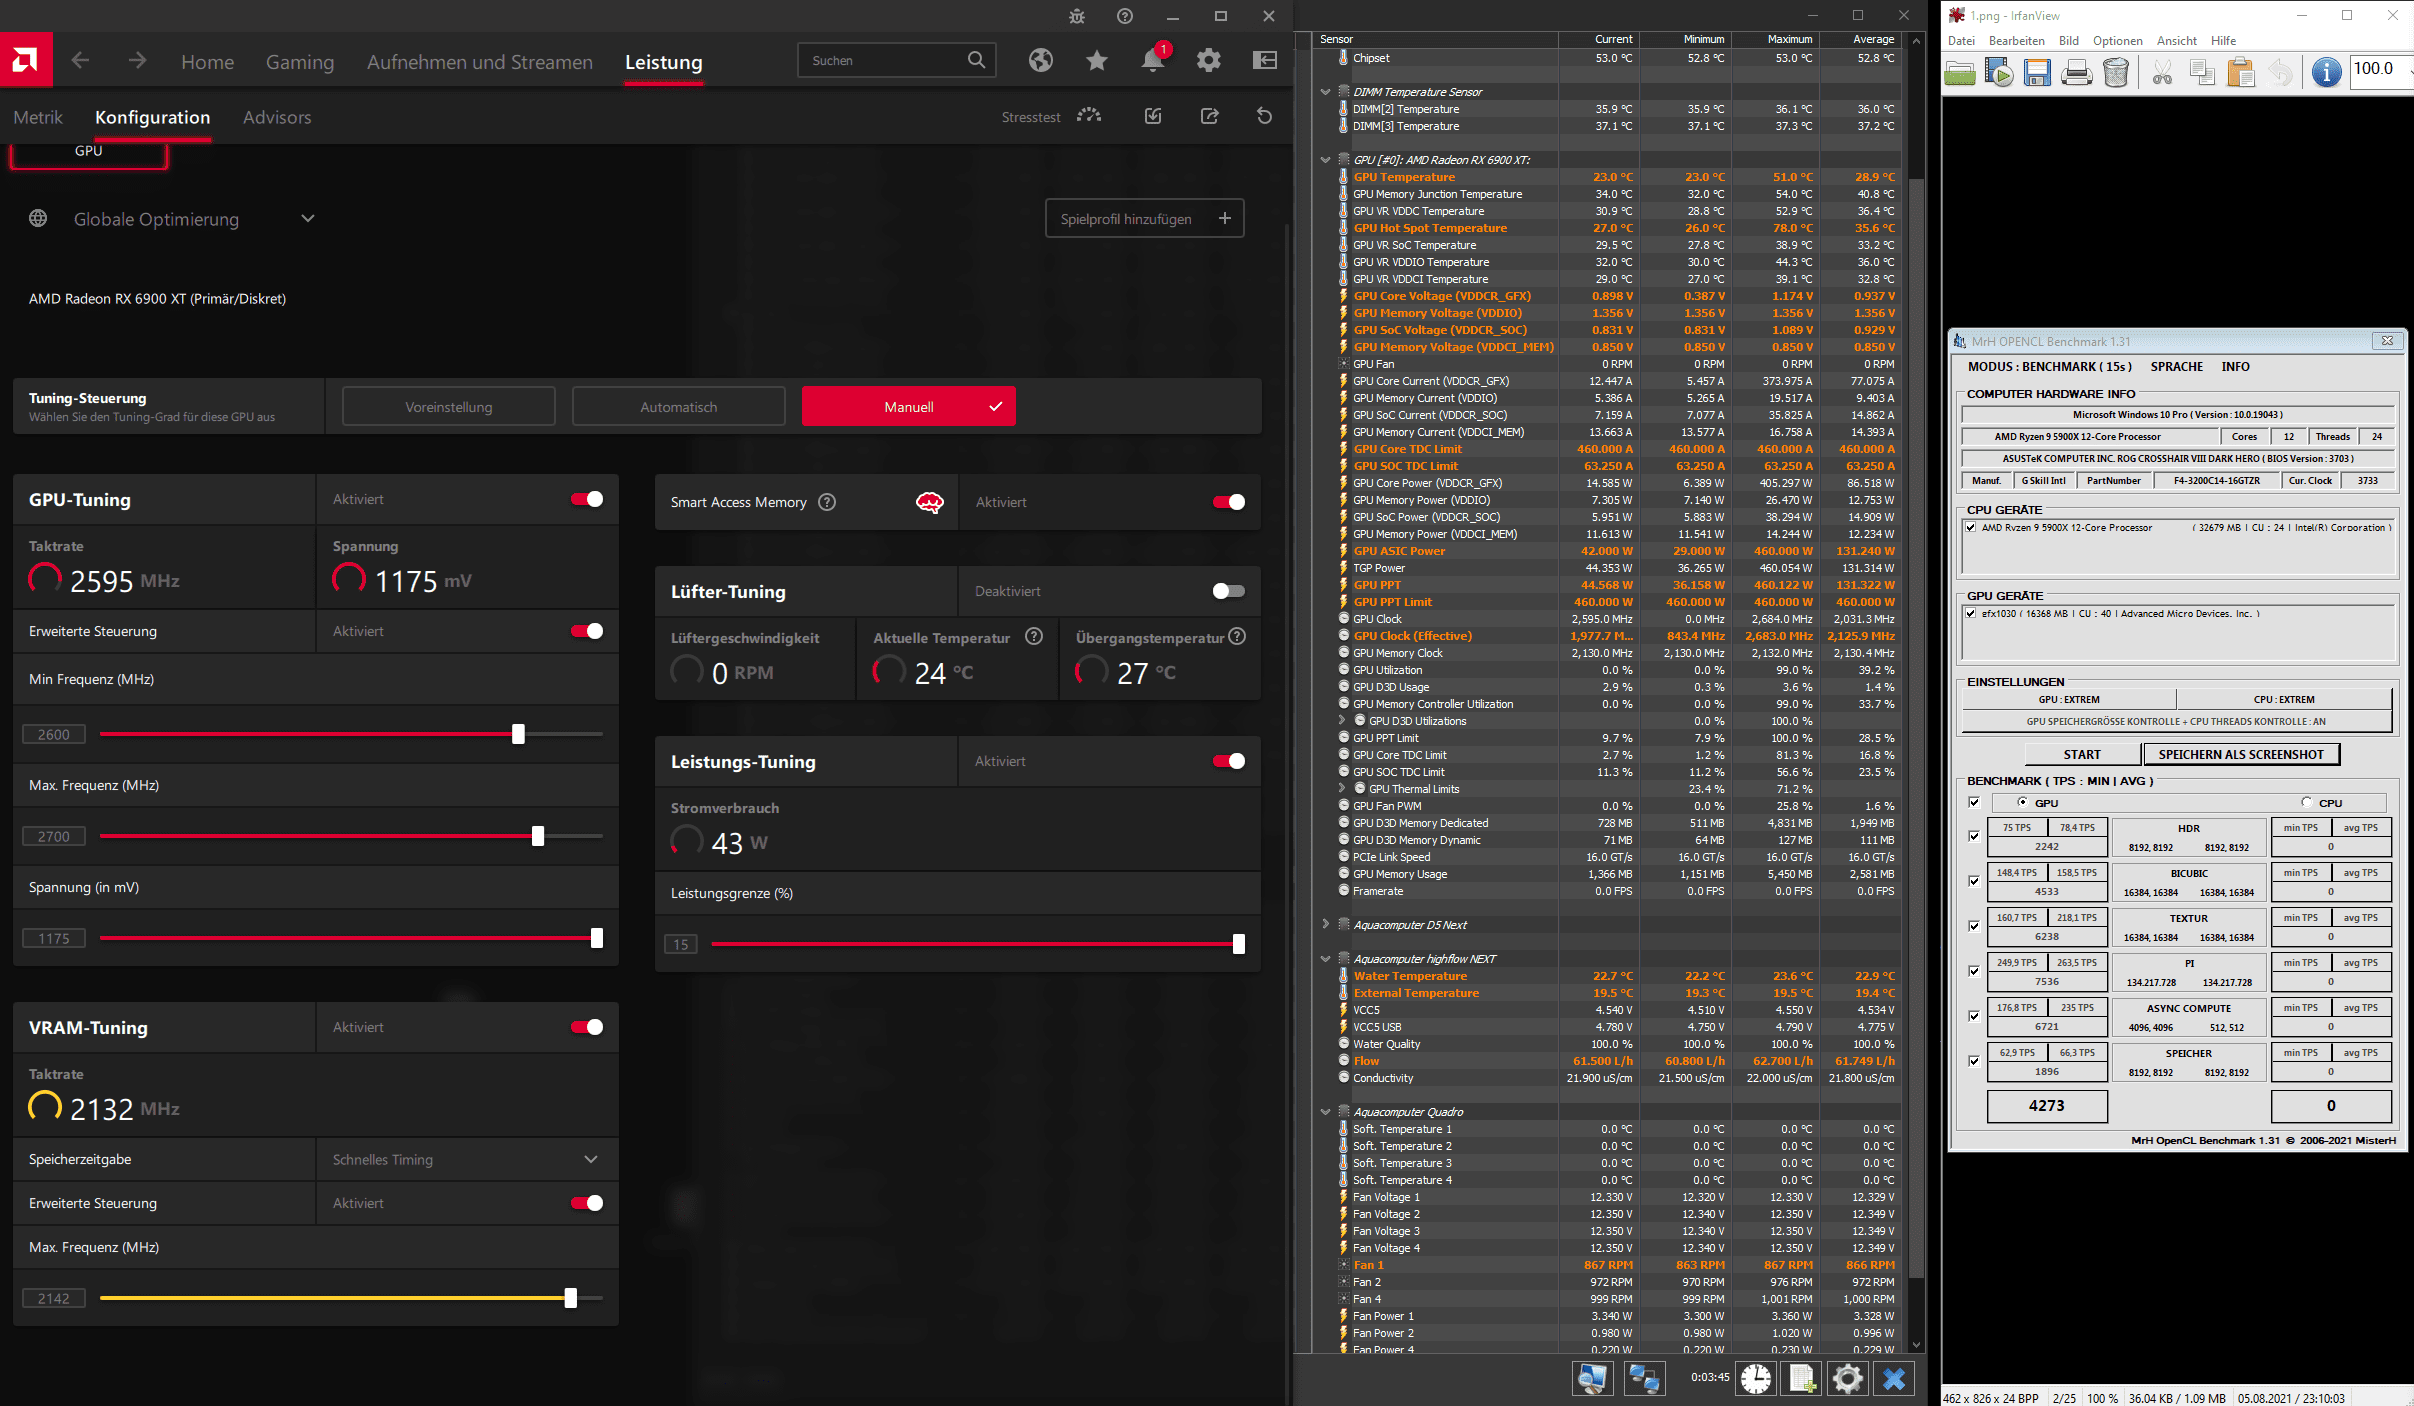This screenshot has height=1406, width=2414.
Task: Toggle GPU Erweiterte Steuerung switch
Action: [x=587, y=631]
